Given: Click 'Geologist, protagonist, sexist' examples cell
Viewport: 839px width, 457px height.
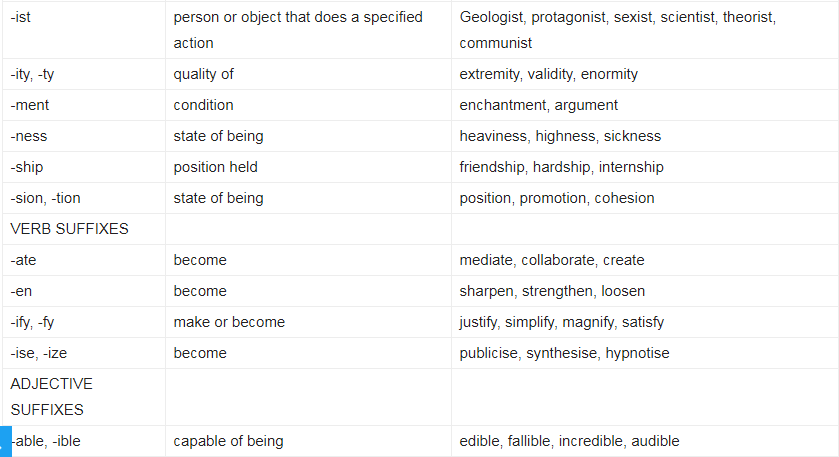Looking at the screenshot, I should [645, 30].
